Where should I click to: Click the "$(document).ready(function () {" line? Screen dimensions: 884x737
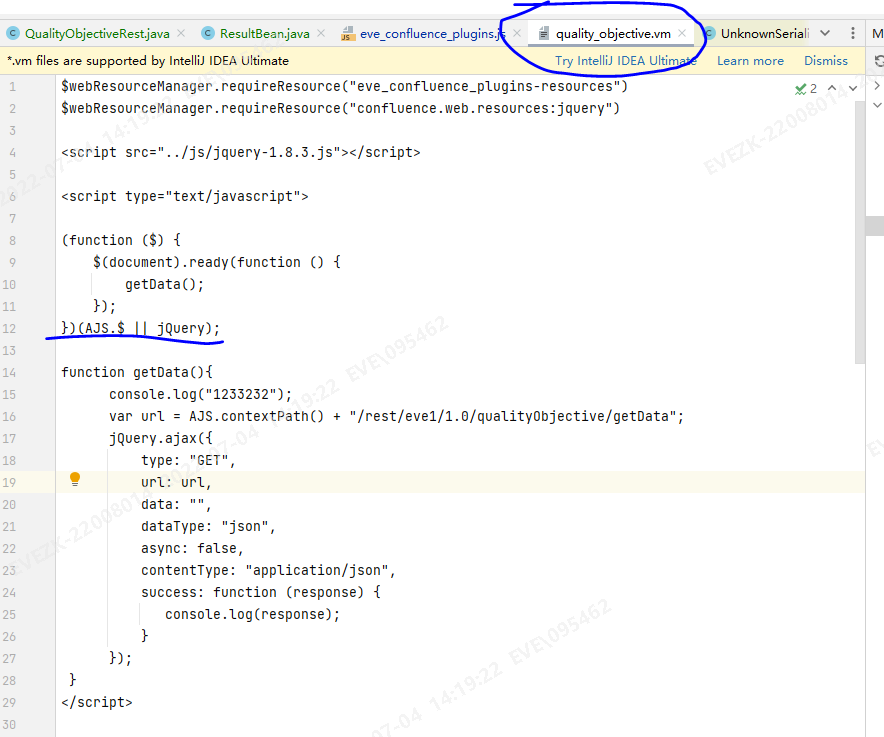(217, 262)
